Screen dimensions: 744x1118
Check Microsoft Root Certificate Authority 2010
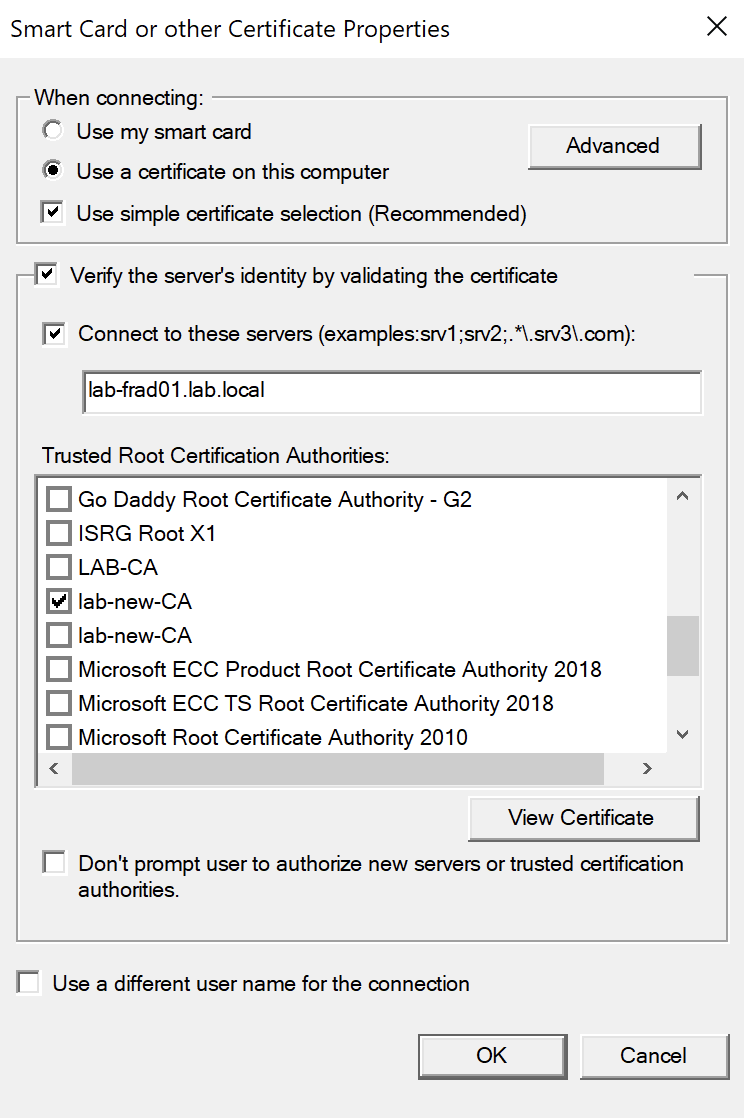pyautogui.click(x=60, y=738)
